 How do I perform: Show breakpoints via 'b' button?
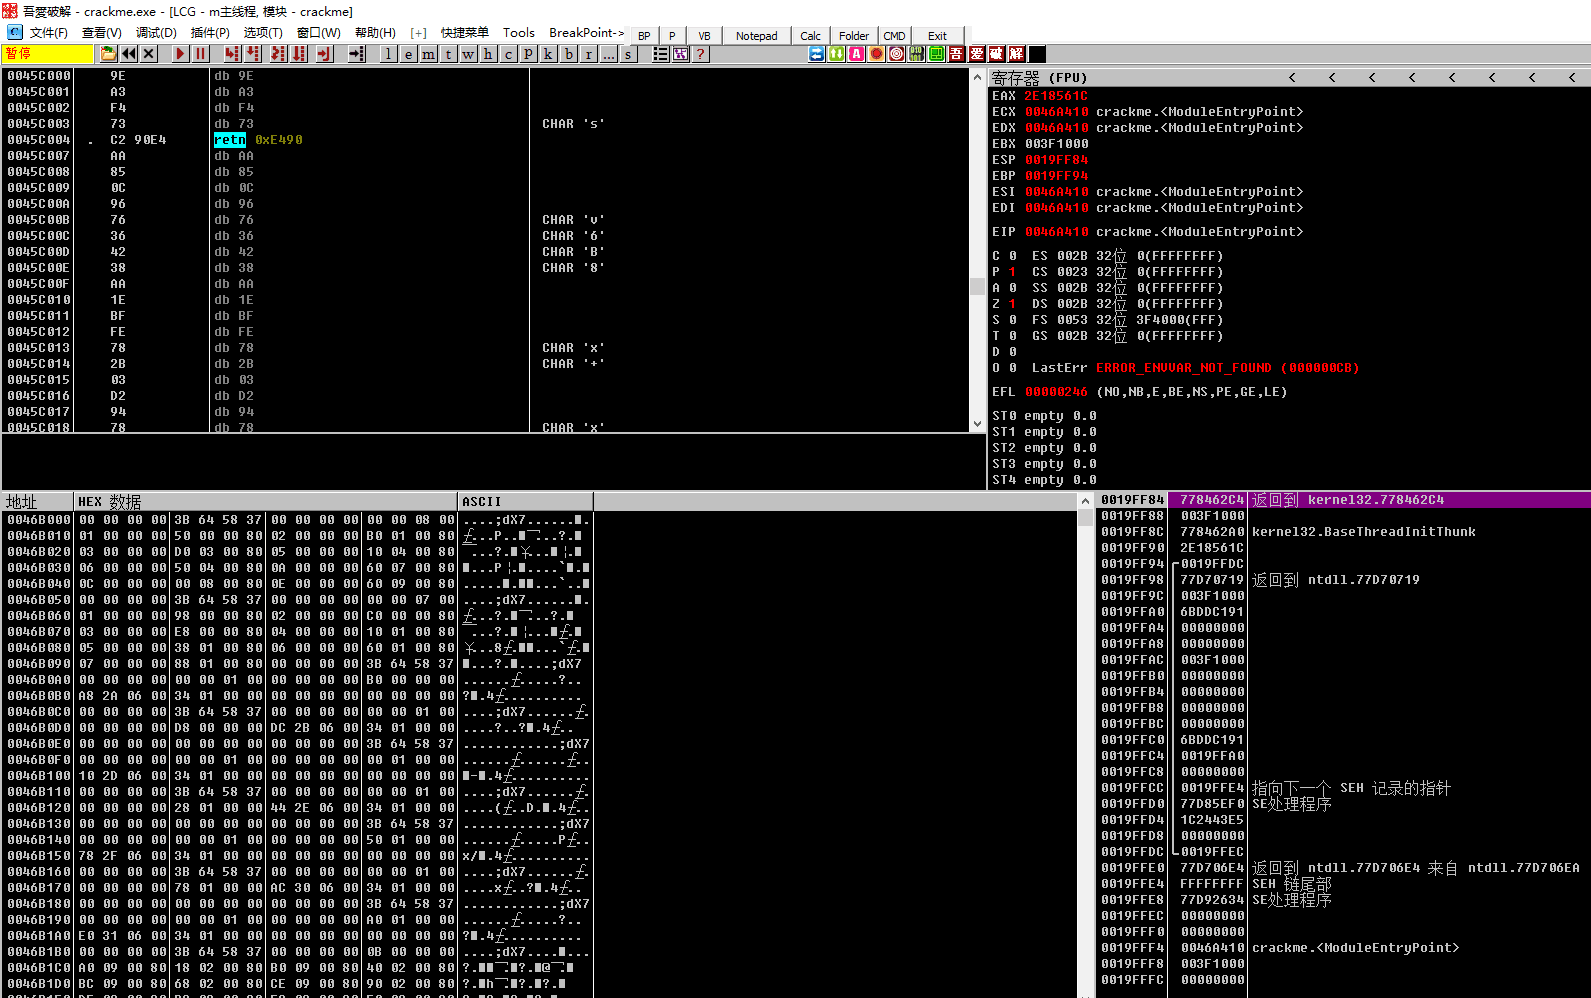pos(569,54)
